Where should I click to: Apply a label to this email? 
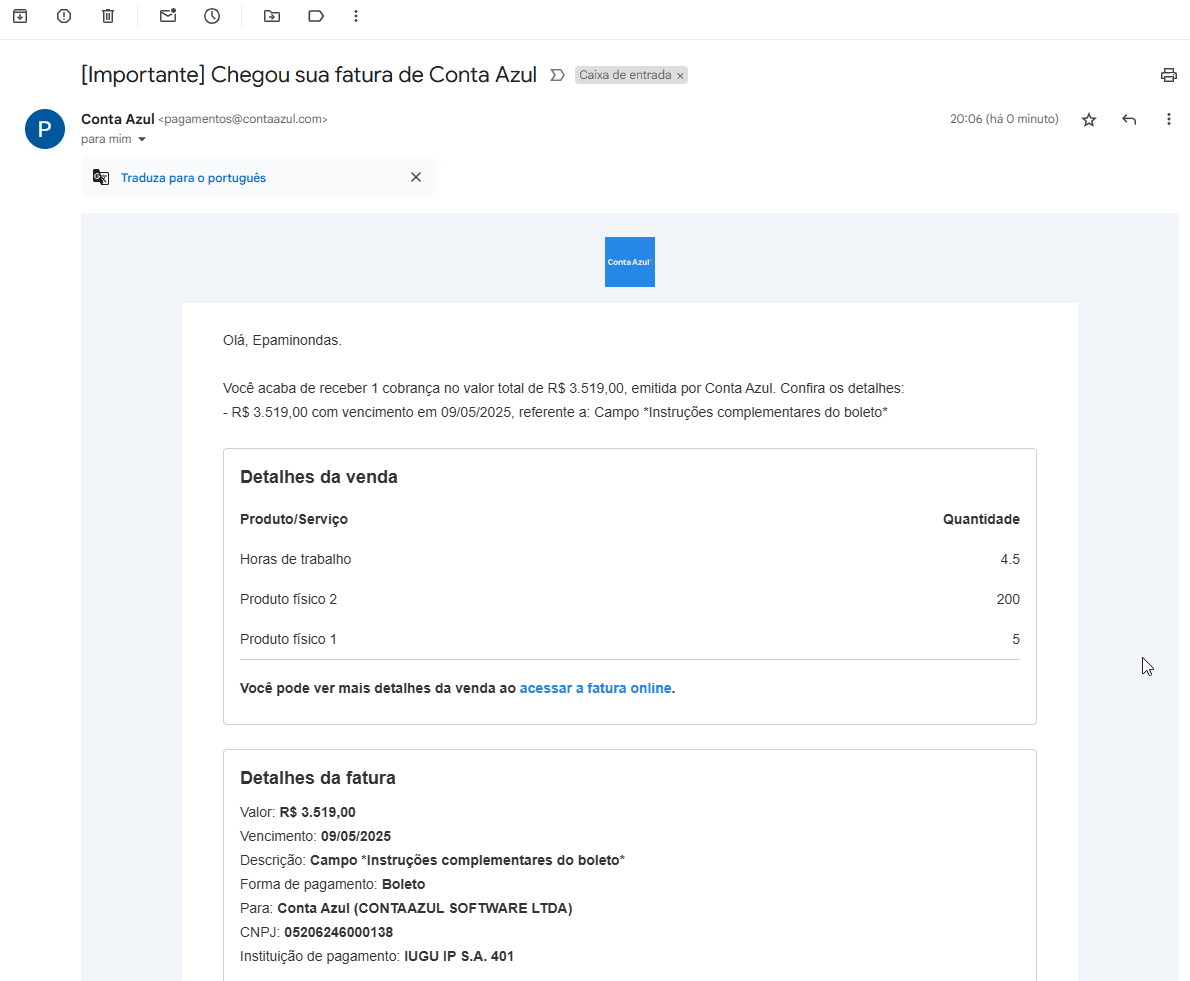315,16
